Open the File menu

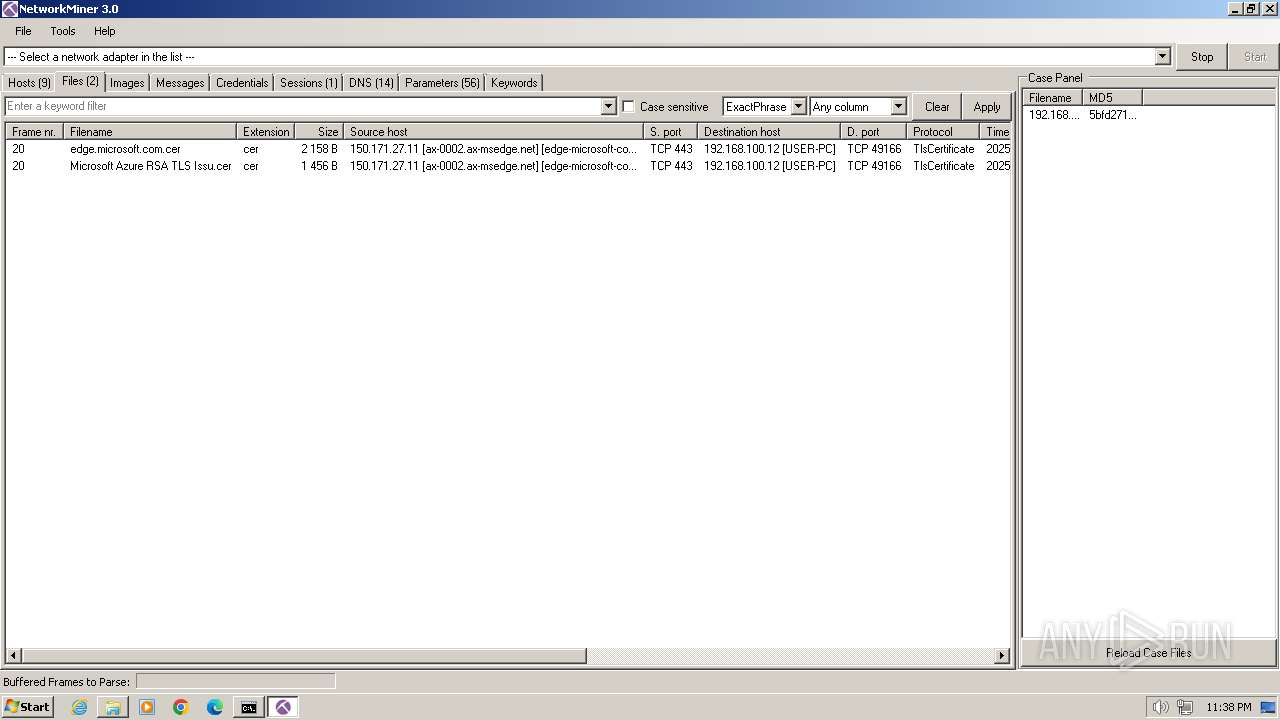point(23,31)
